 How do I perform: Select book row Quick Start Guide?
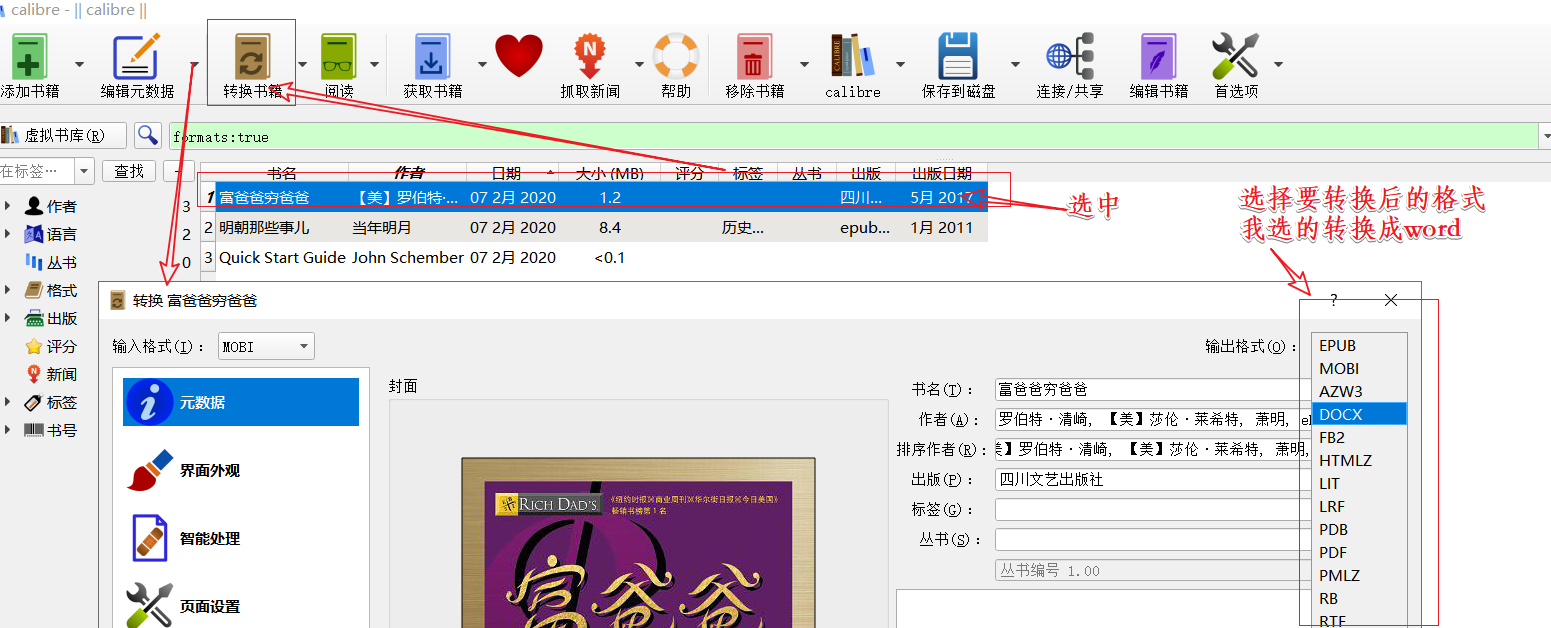click(x=594, y=257)
